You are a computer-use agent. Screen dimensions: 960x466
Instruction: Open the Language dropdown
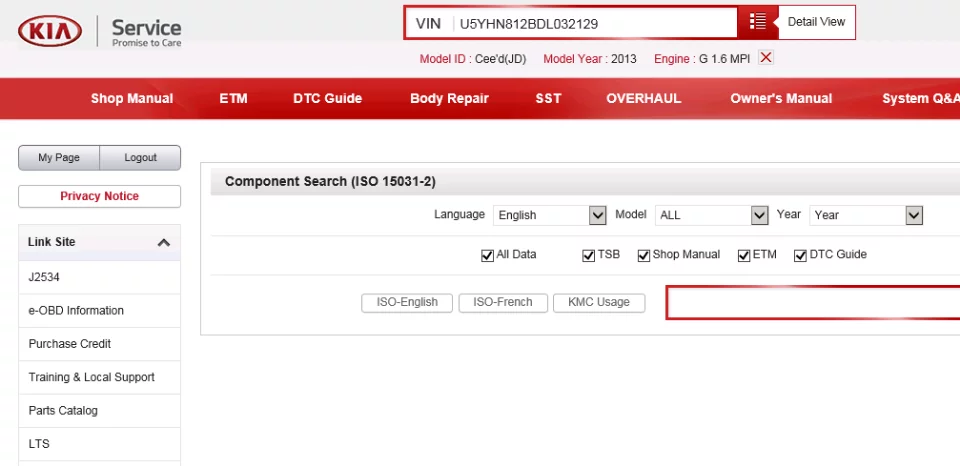(x=549, y=215)
